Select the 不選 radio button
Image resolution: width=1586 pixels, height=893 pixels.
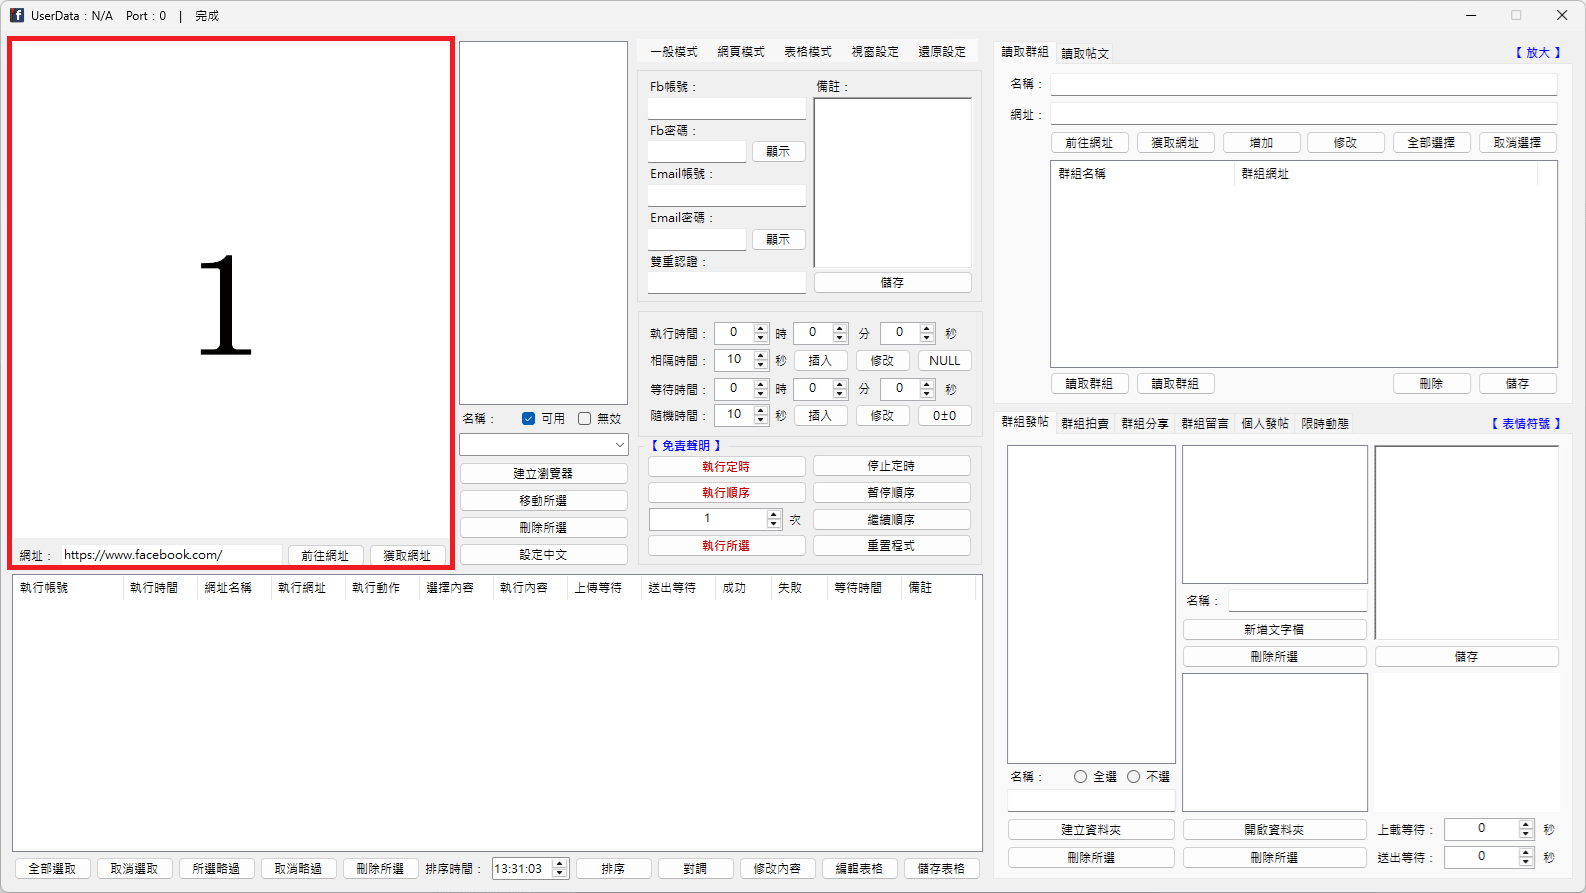1133,777
